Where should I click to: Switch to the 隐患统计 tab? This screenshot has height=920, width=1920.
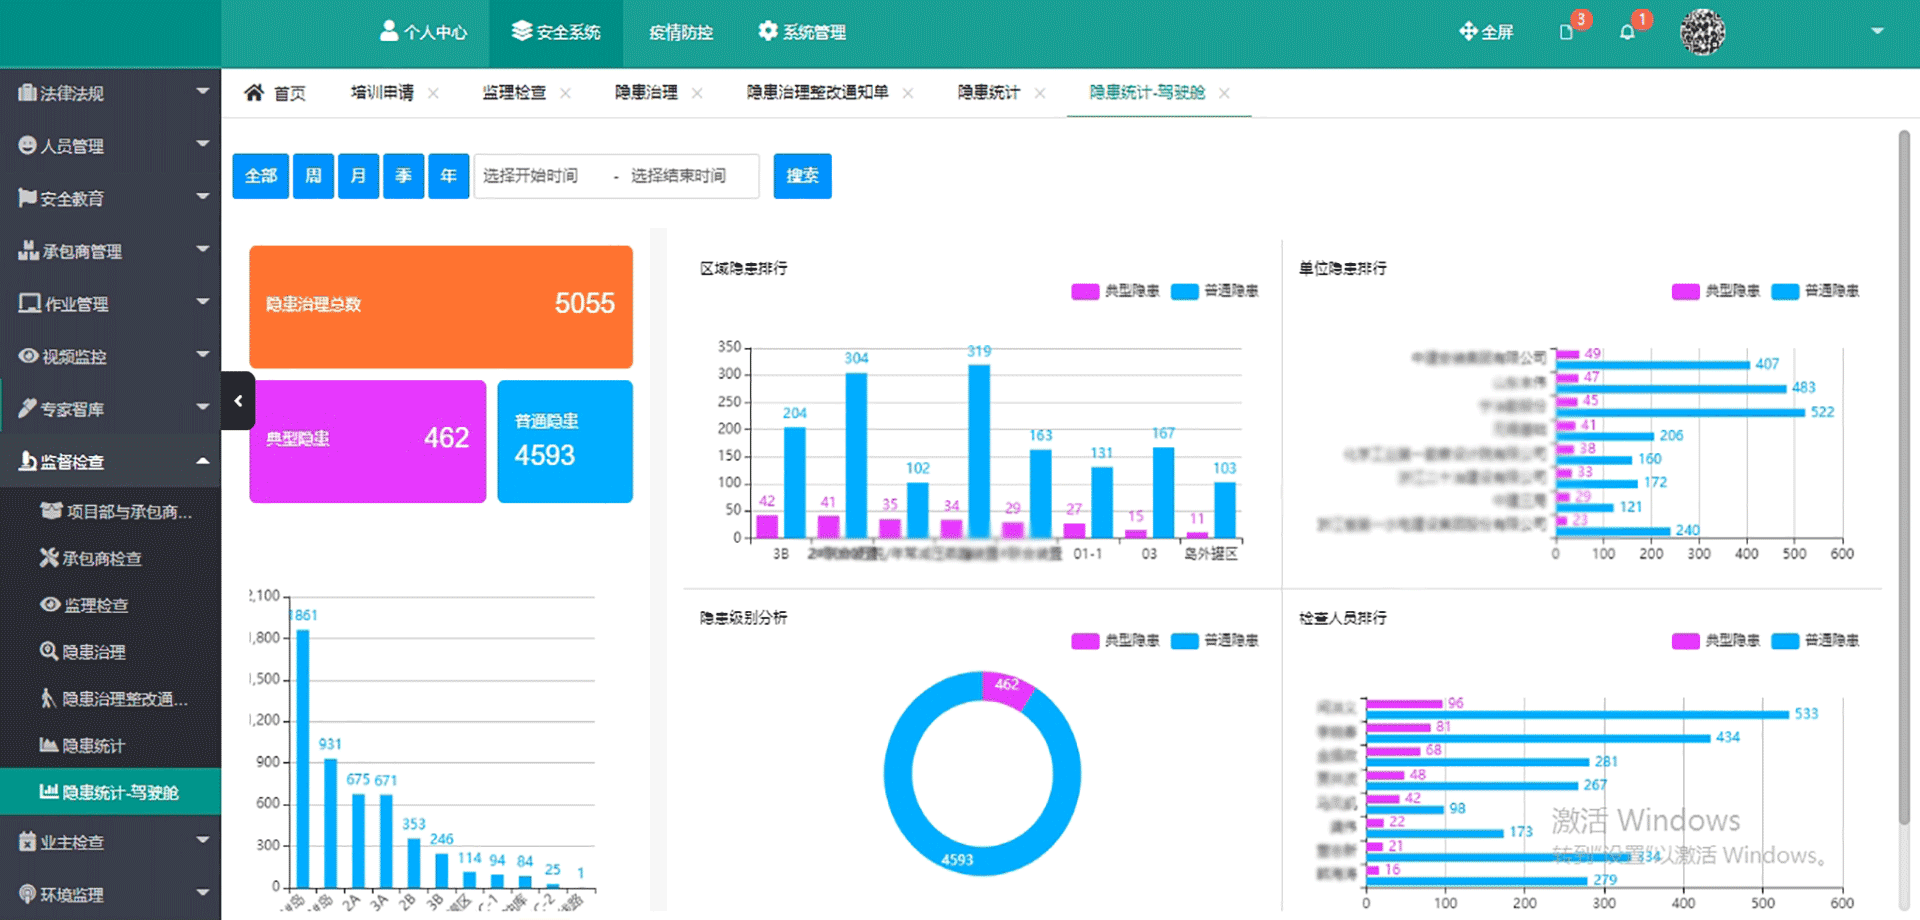pos(989,93)
